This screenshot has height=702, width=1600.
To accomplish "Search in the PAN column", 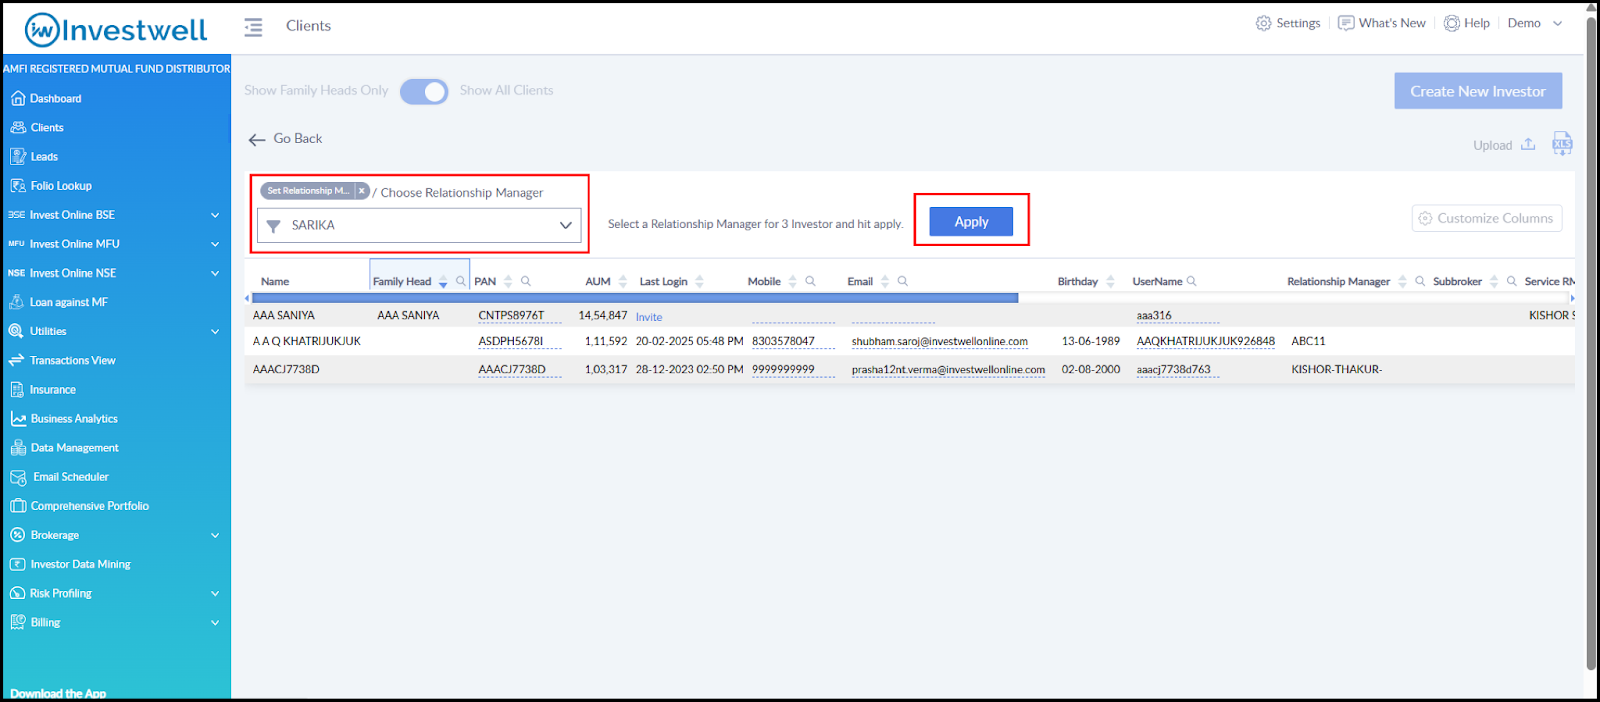I will [x=526, y=281].
